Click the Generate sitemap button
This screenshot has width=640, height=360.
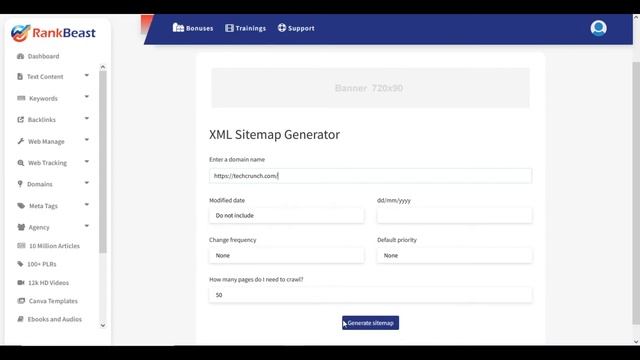[x=370, y=323]
